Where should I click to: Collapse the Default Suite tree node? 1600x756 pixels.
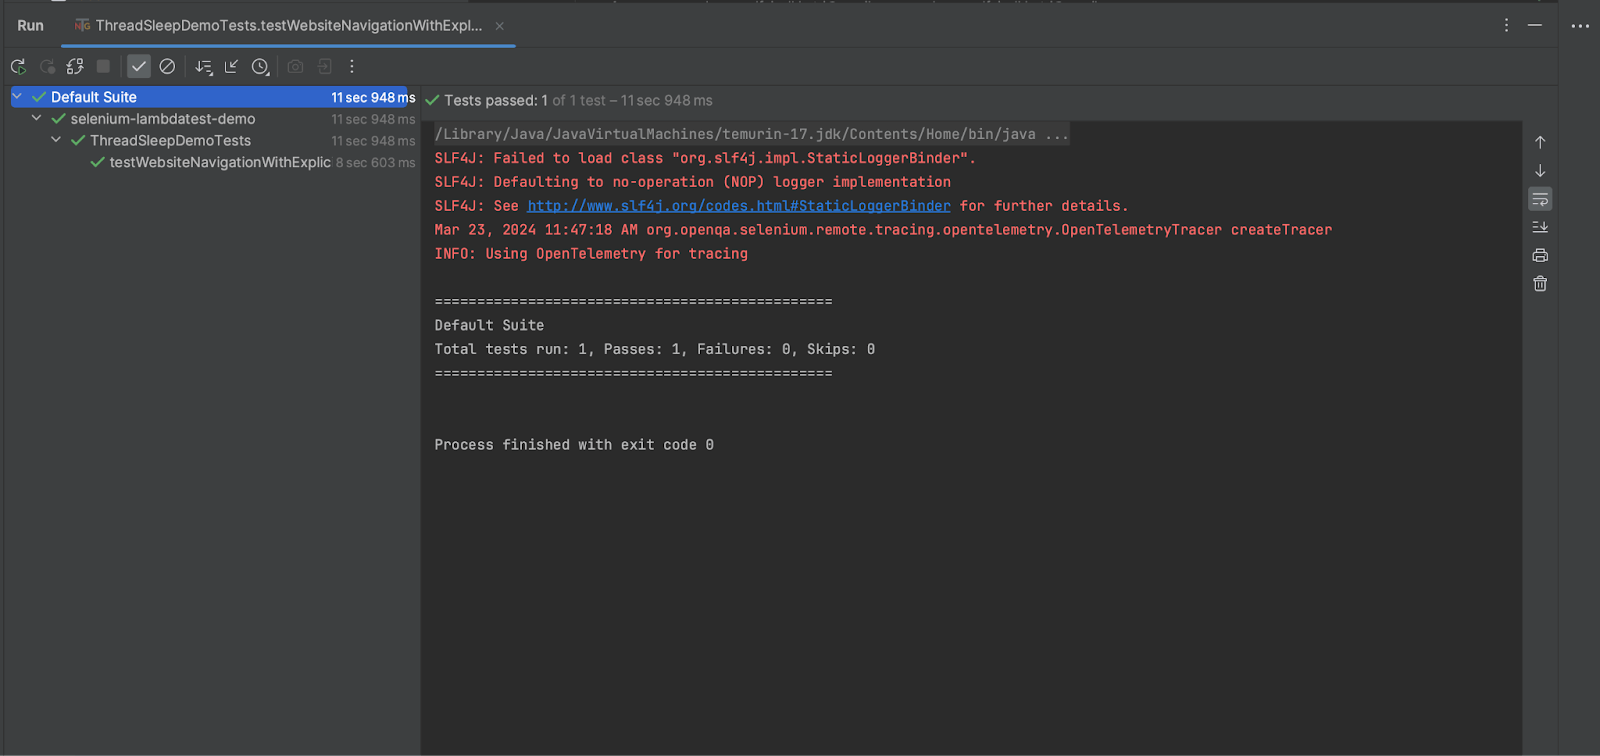pos(17,97)
